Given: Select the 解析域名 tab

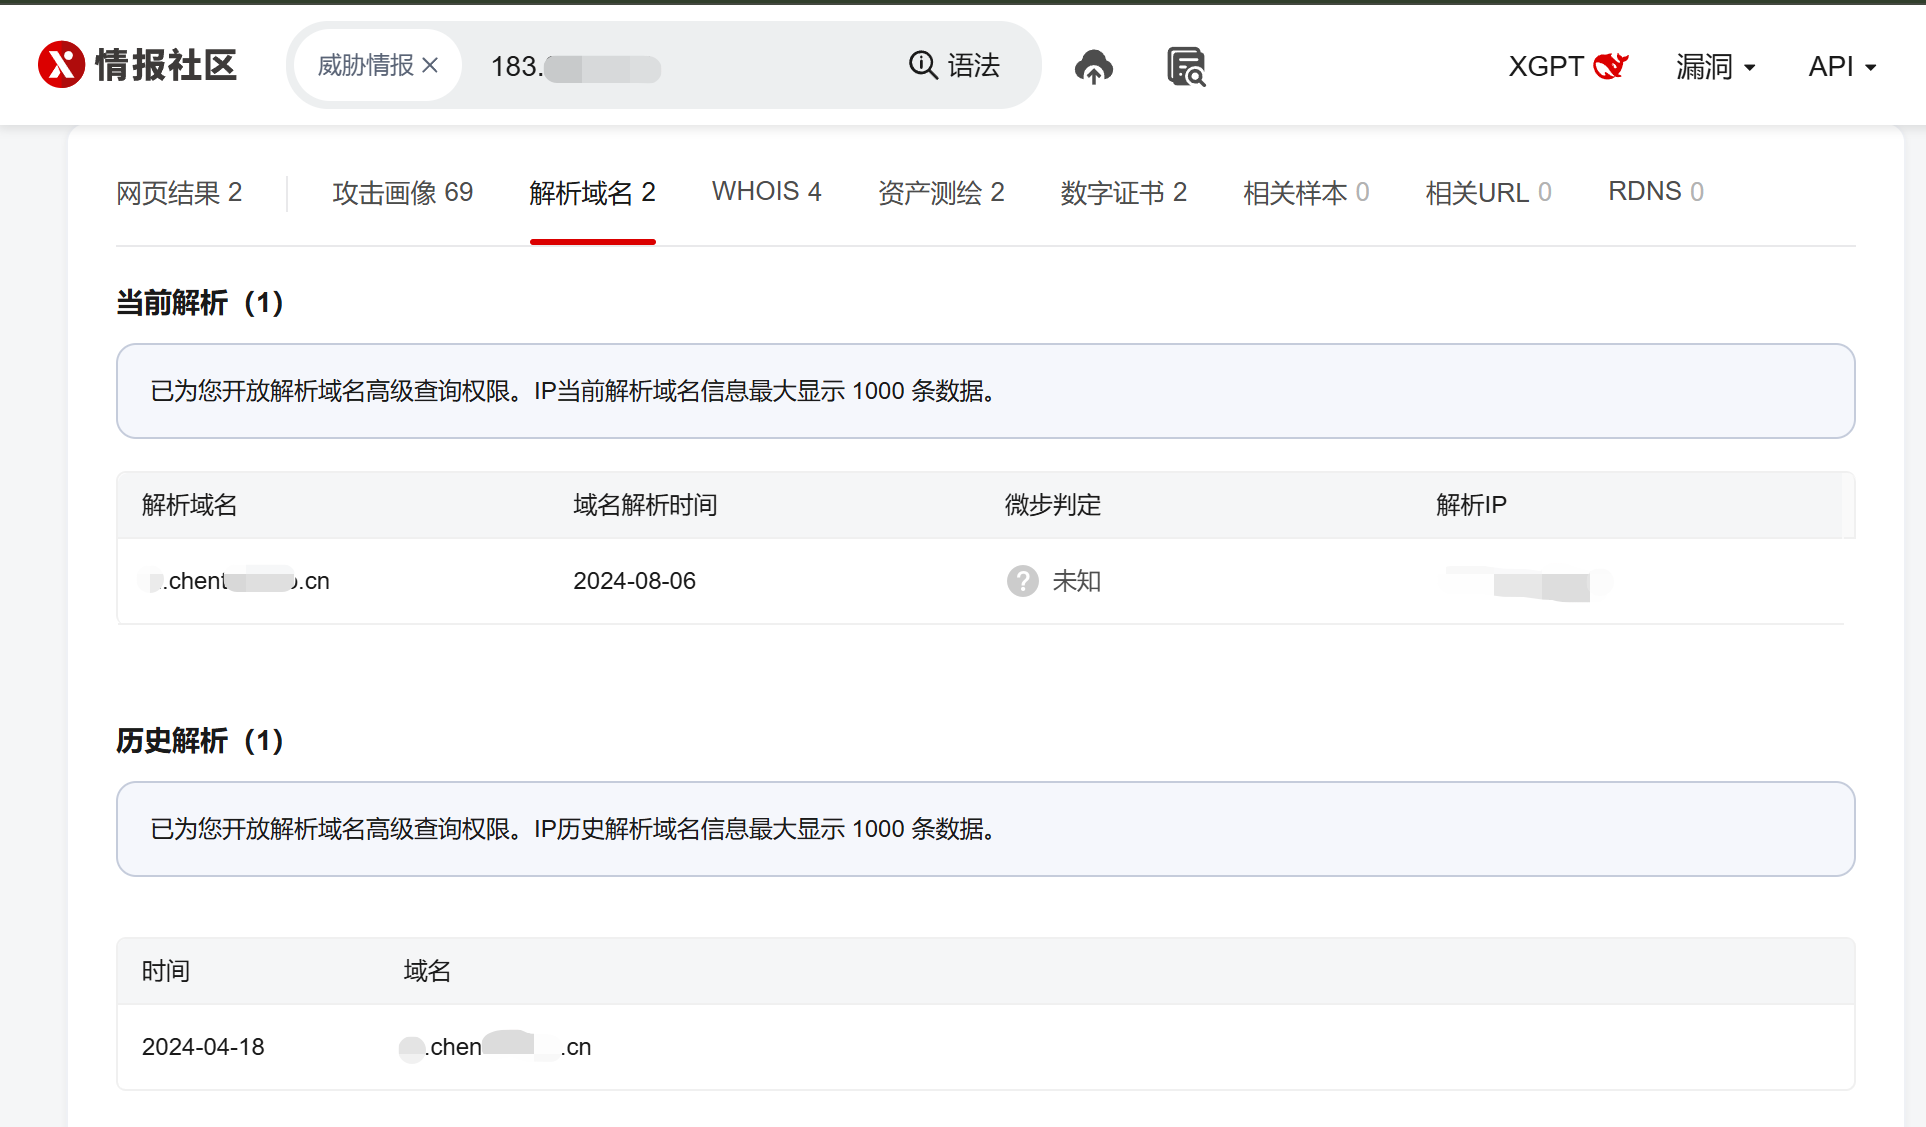Looking at the screenshot, I should (x=593, y=192).
